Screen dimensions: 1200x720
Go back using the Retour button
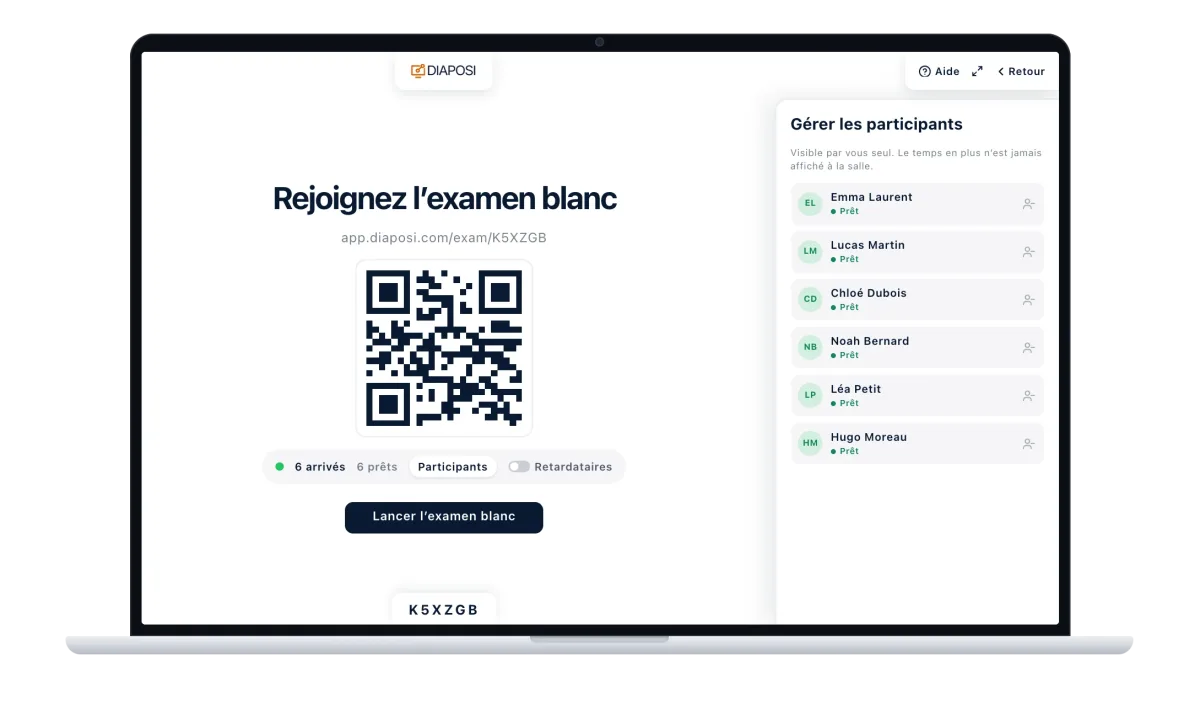[1021, 71]
